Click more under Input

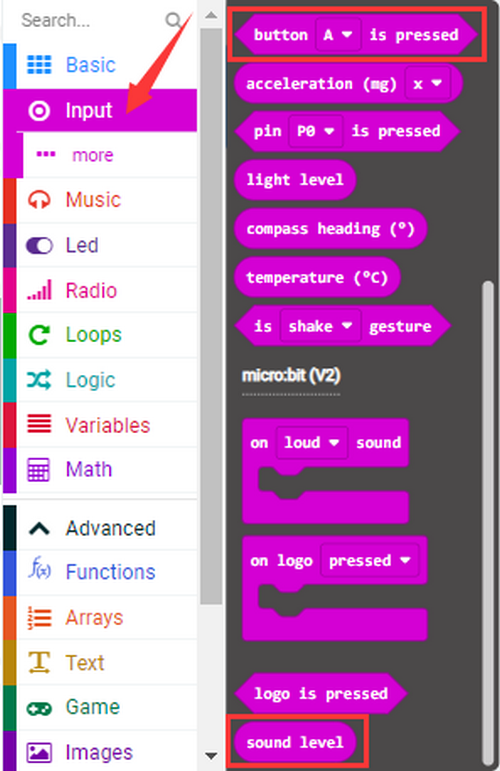(93, 155)
